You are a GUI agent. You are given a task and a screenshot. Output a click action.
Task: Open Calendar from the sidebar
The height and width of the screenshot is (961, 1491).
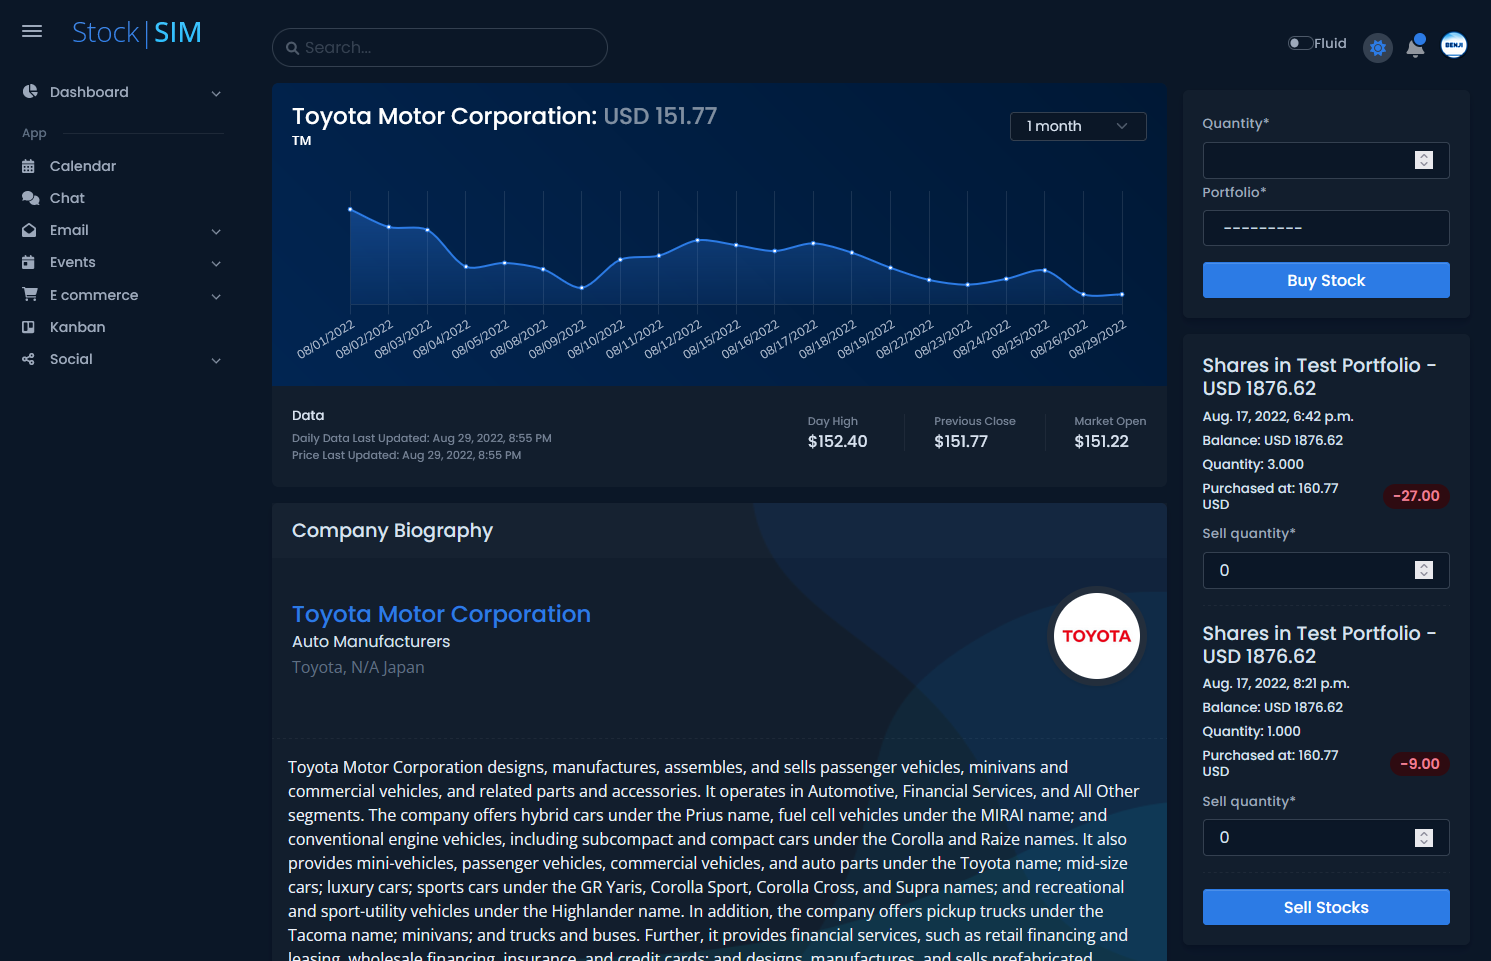coord(83,166)
